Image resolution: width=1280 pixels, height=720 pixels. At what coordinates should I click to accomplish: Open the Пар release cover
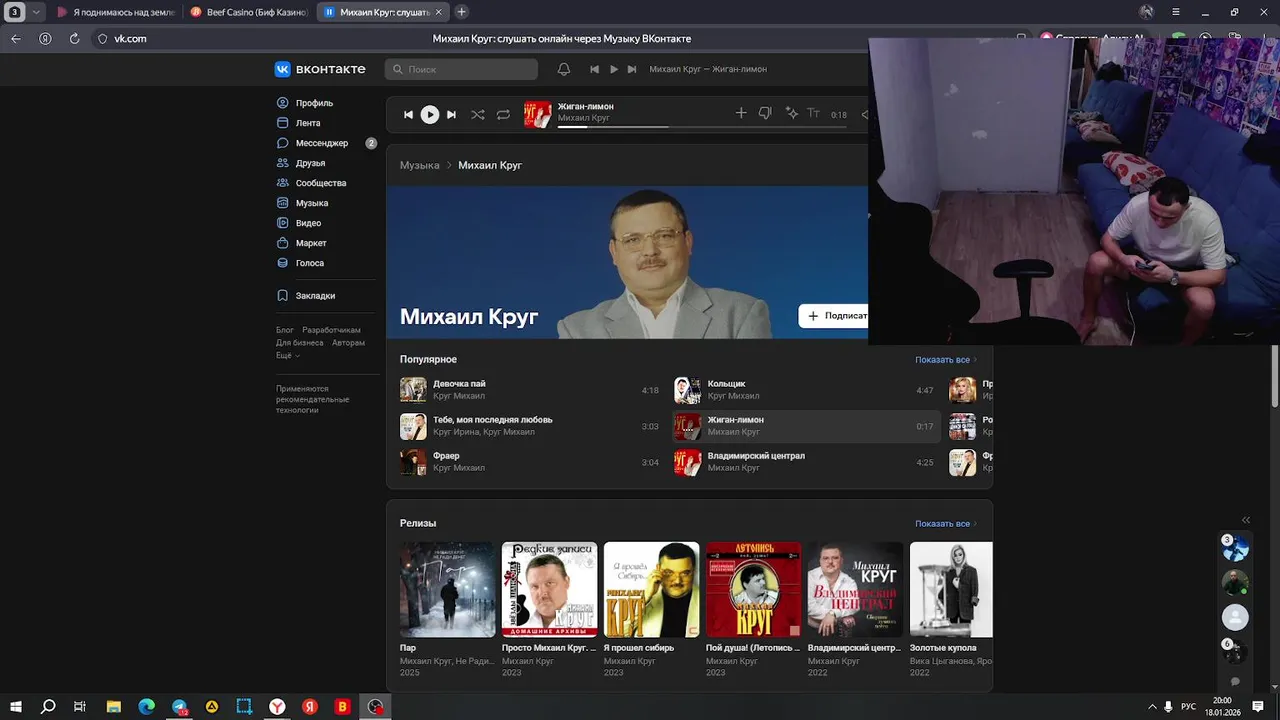tap(447, 589)
